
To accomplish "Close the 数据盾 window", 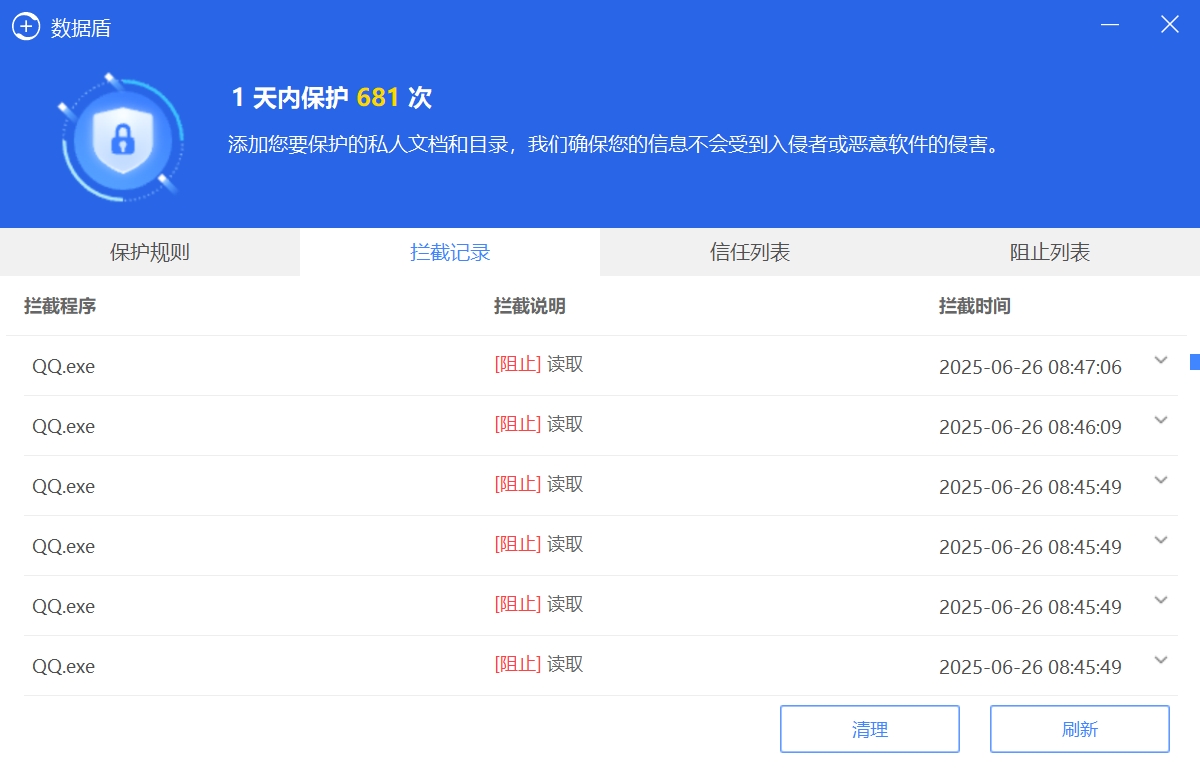I will [1169, 25].
